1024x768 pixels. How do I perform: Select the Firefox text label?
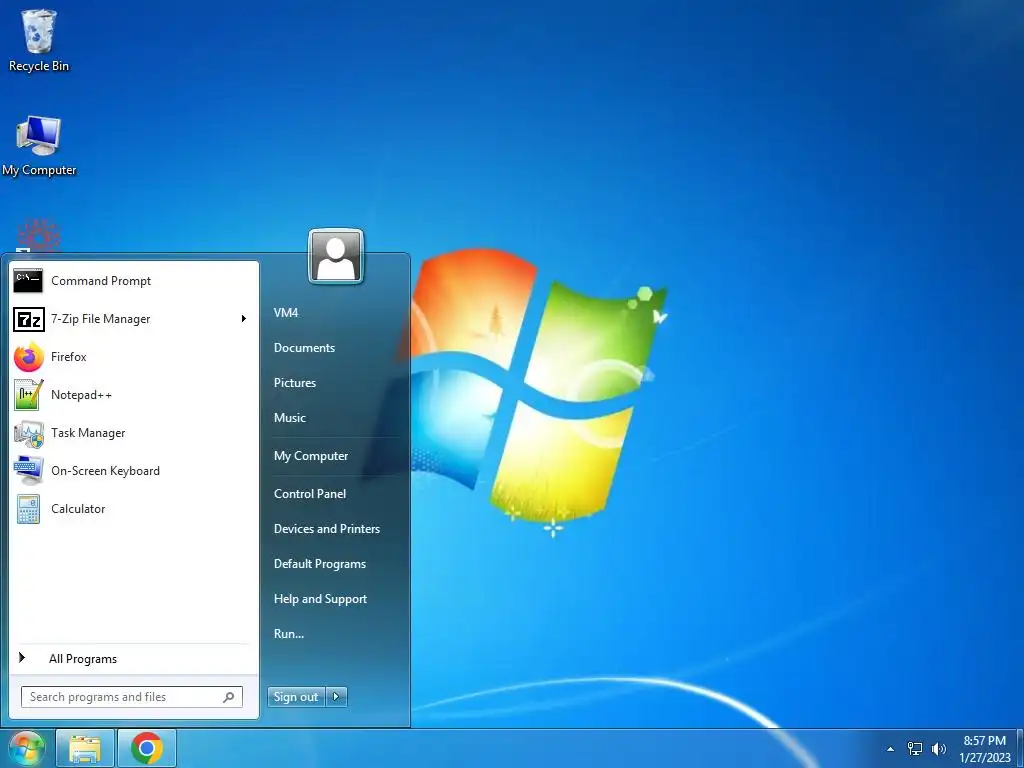click(69, 357)
